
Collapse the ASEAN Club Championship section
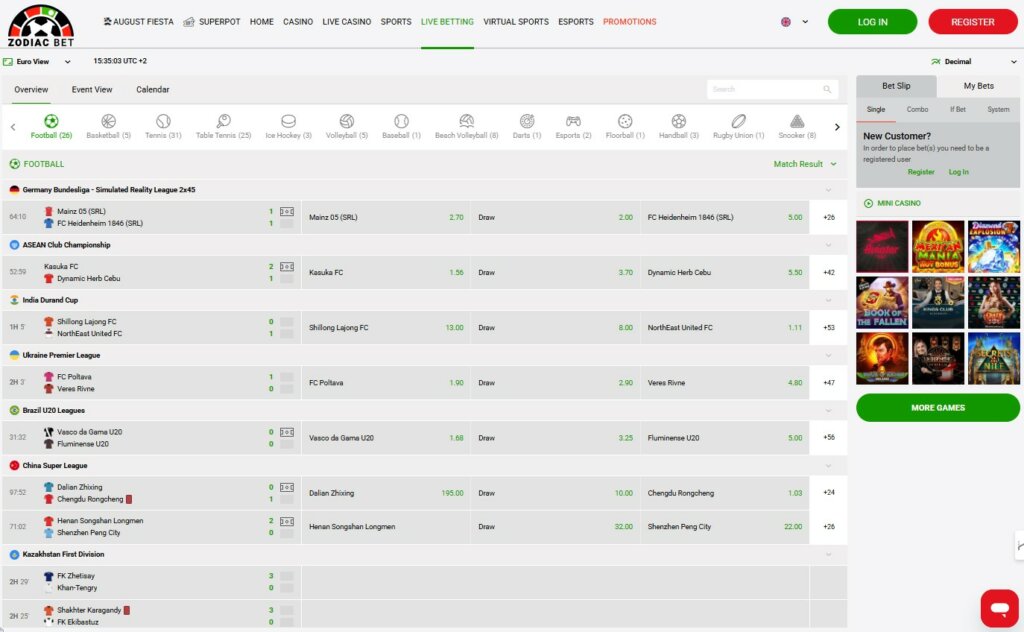[x=828, y=245]
